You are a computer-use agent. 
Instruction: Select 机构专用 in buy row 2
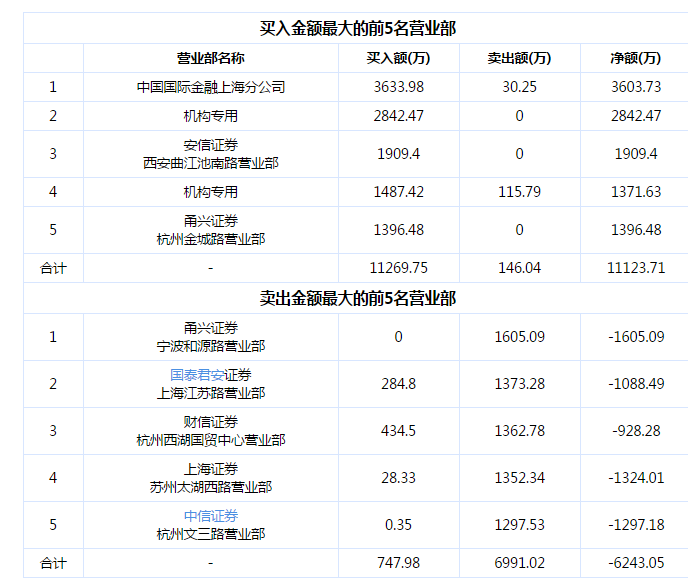pos(211,116)
